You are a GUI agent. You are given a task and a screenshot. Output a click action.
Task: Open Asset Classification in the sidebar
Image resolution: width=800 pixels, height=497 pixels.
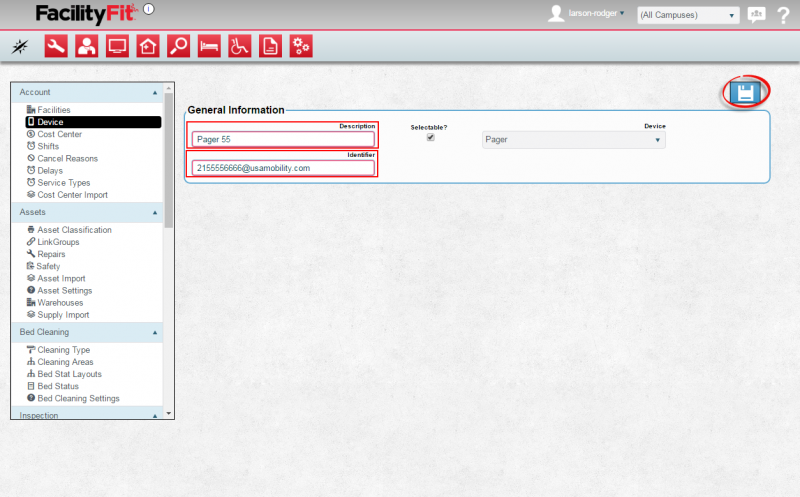pyautogui.click(x=74, y=230)
